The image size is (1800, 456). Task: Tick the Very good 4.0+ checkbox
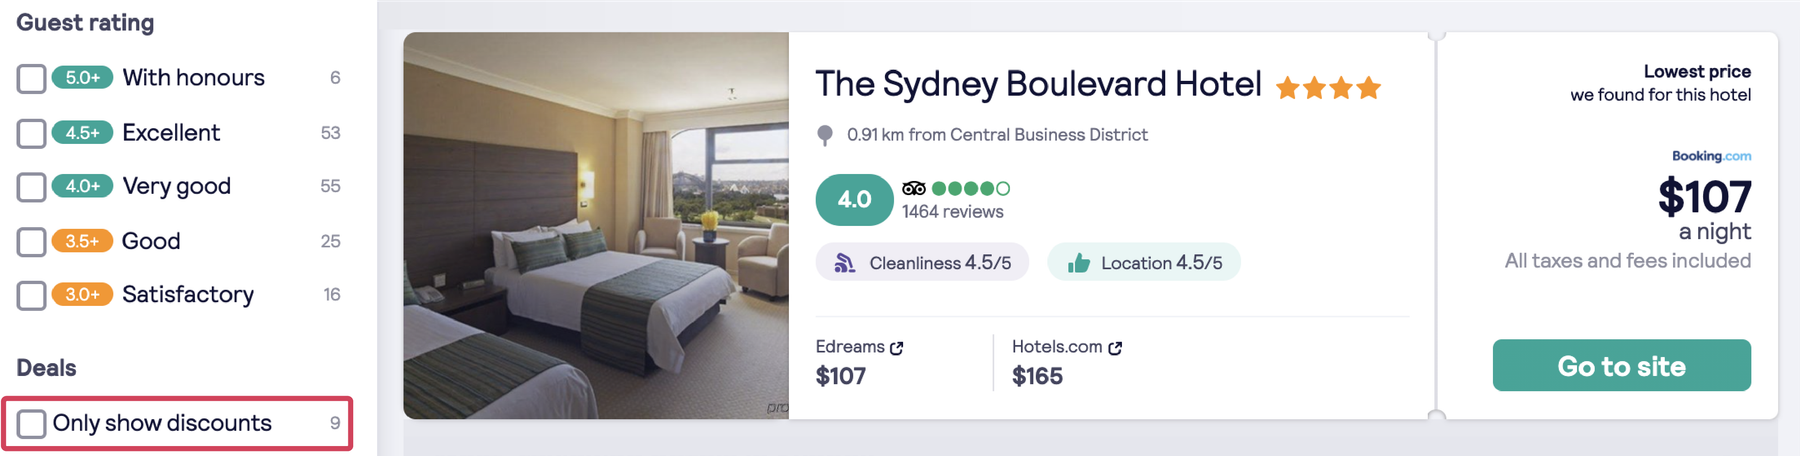(x=32, y=187)
